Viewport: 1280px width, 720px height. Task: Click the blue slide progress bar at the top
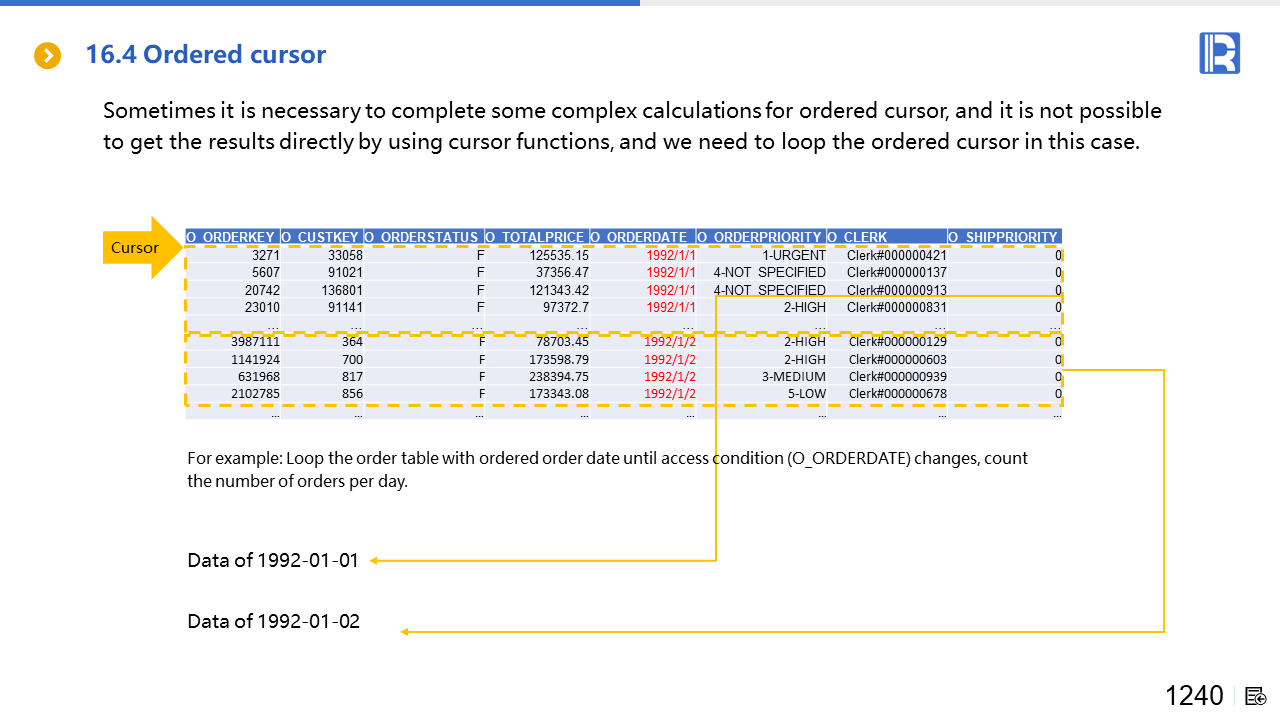point(320,3)
